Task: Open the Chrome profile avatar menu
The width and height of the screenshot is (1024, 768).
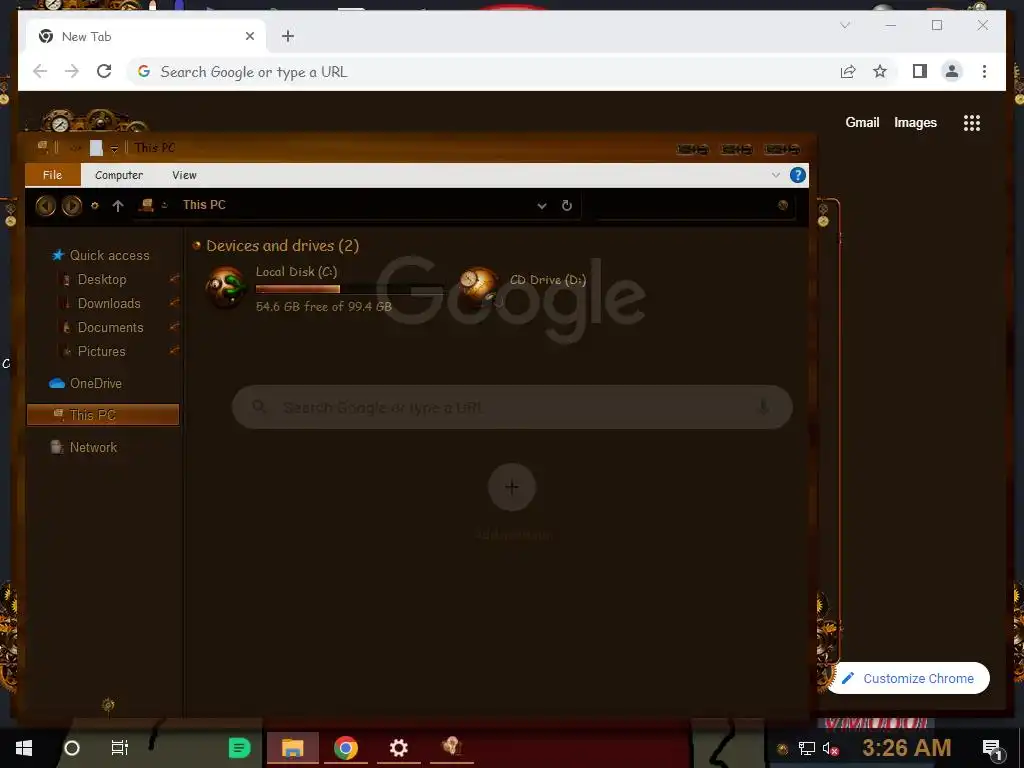Action: [x=952, y=71]
